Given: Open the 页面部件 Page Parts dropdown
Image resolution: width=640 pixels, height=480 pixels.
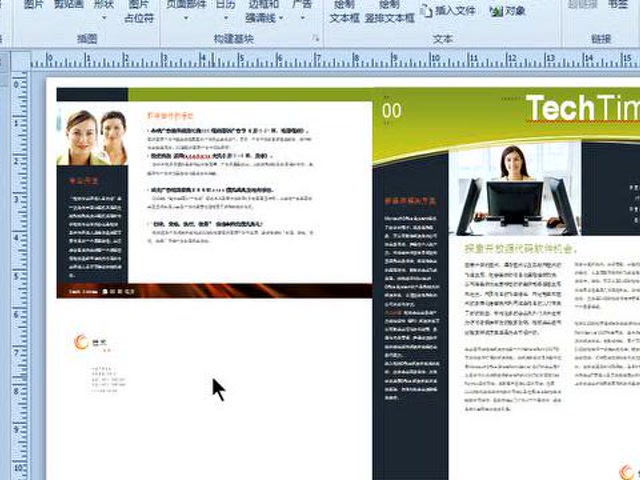Looking at the screenshot, I should click(x=185, y=10).
